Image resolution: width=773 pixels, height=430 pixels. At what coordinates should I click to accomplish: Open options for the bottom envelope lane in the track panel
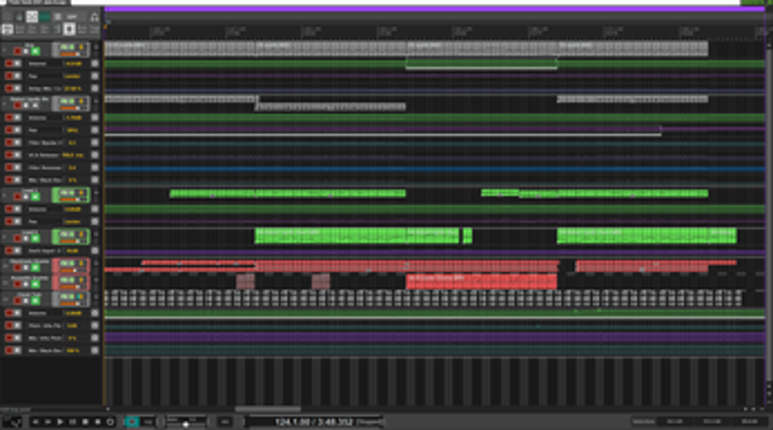[x=95, y=350]
